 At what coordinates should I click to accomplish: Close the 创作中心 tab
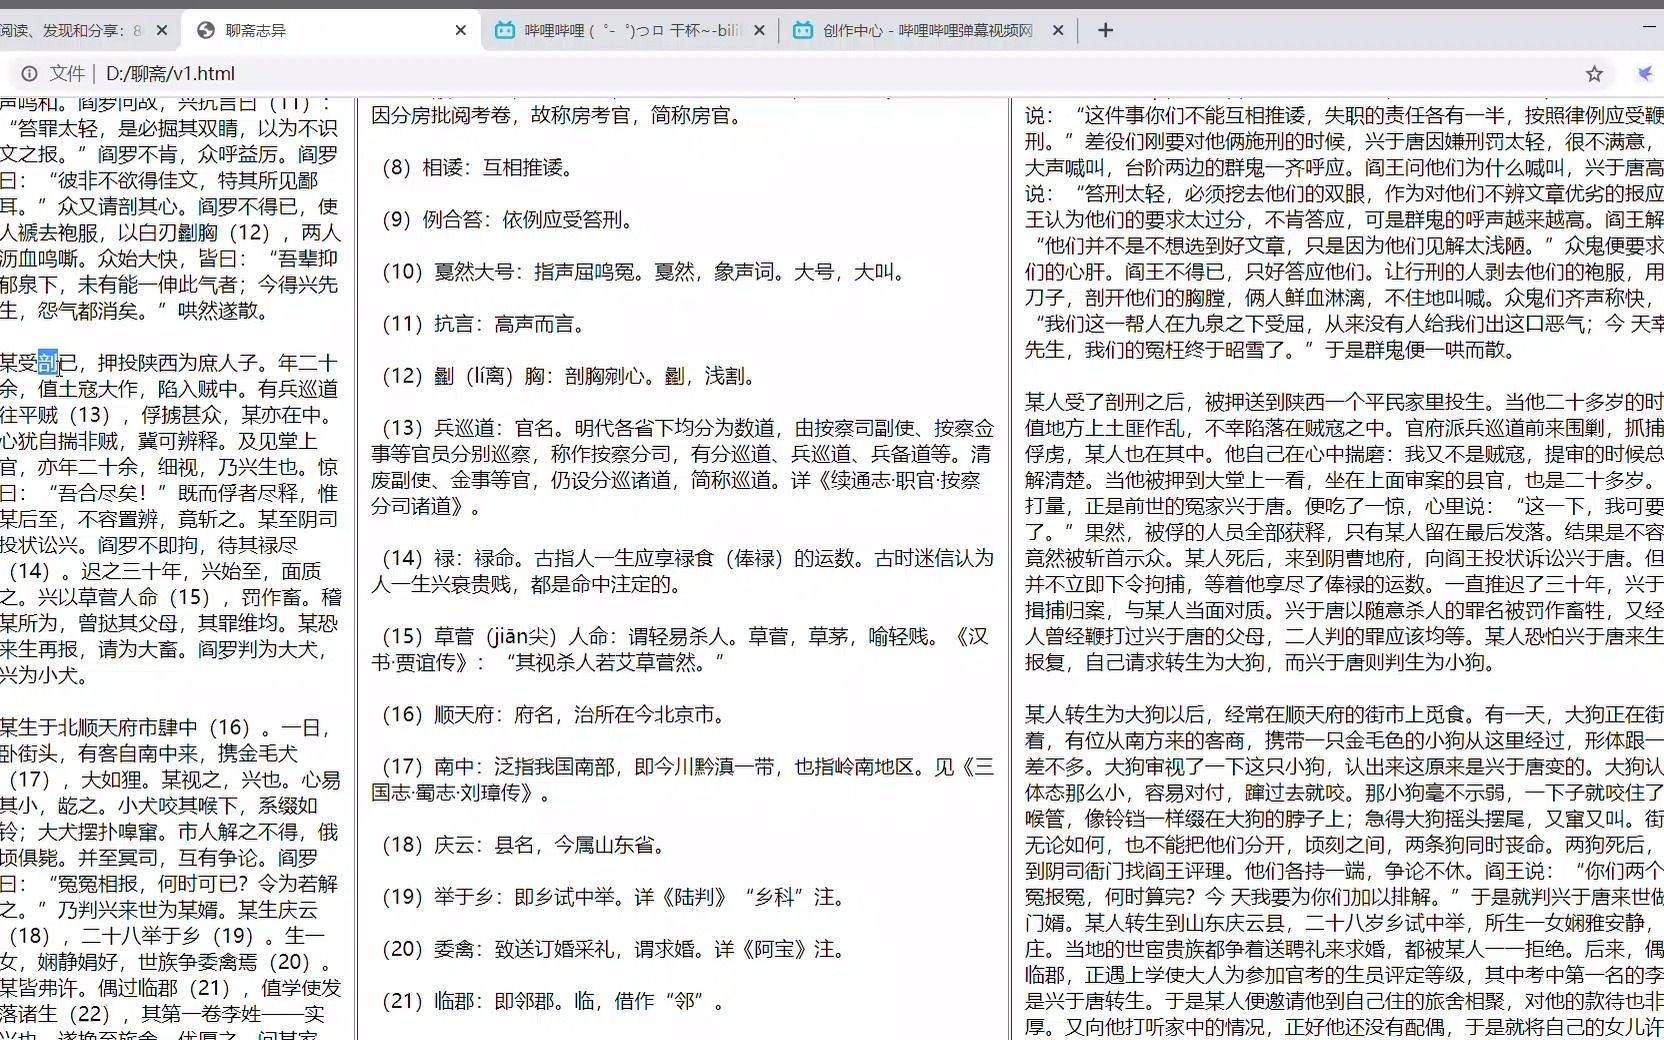[1058, 30]
